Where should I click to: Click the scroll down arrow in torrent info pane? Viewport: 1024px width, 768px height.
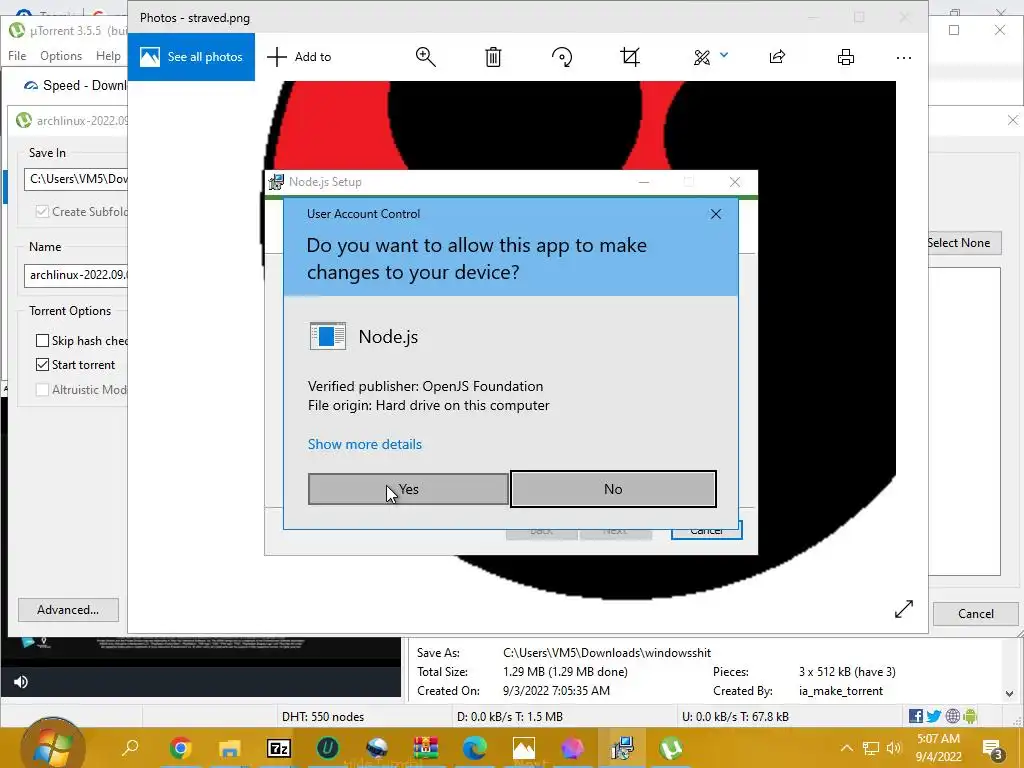(x=1010, y=694)
